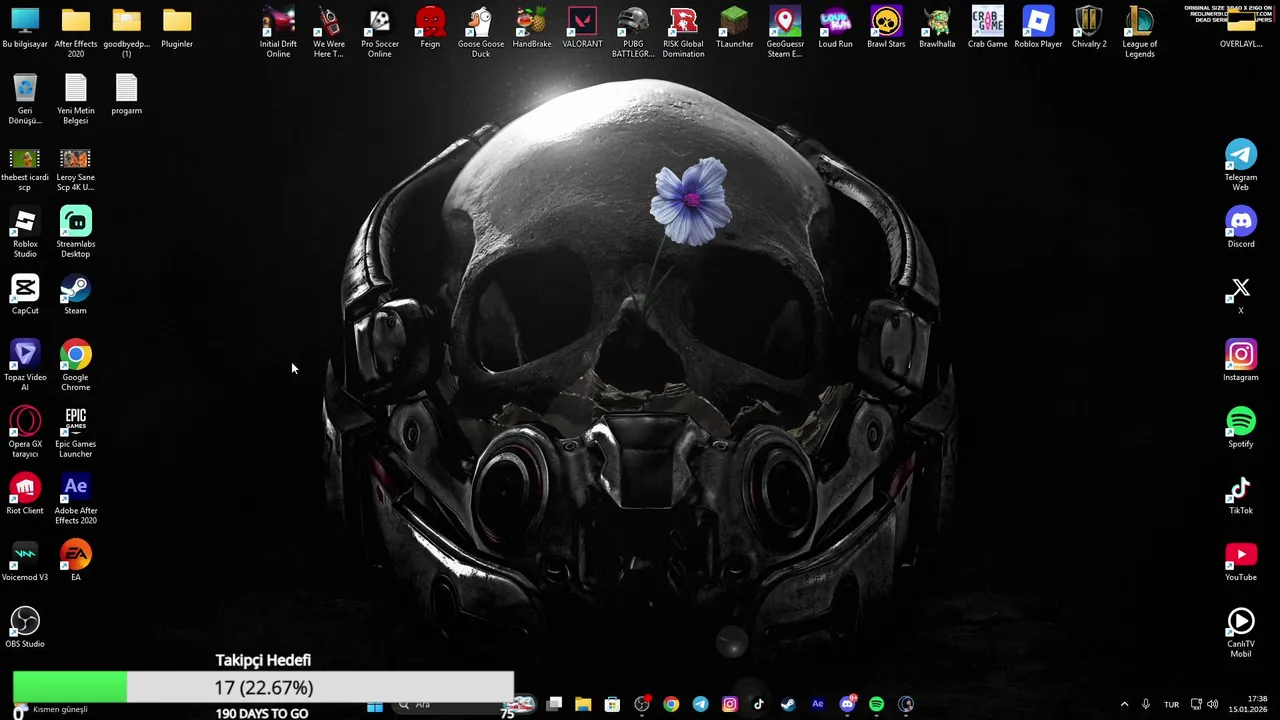Open YouTube desktop shortcut
Image resolution: width=1280 pixels, height=720 pixels.
(x=1241, y=562)
